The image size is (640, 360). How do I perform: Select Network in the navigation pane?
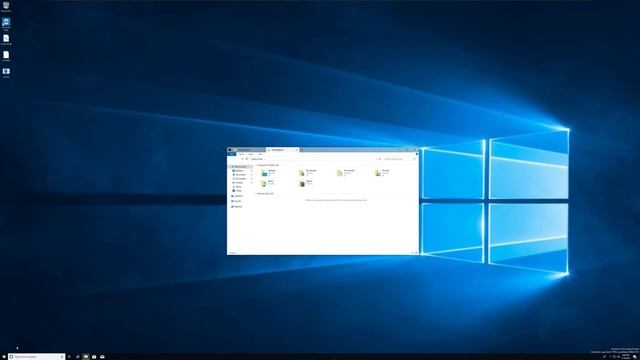coord(237,207)
